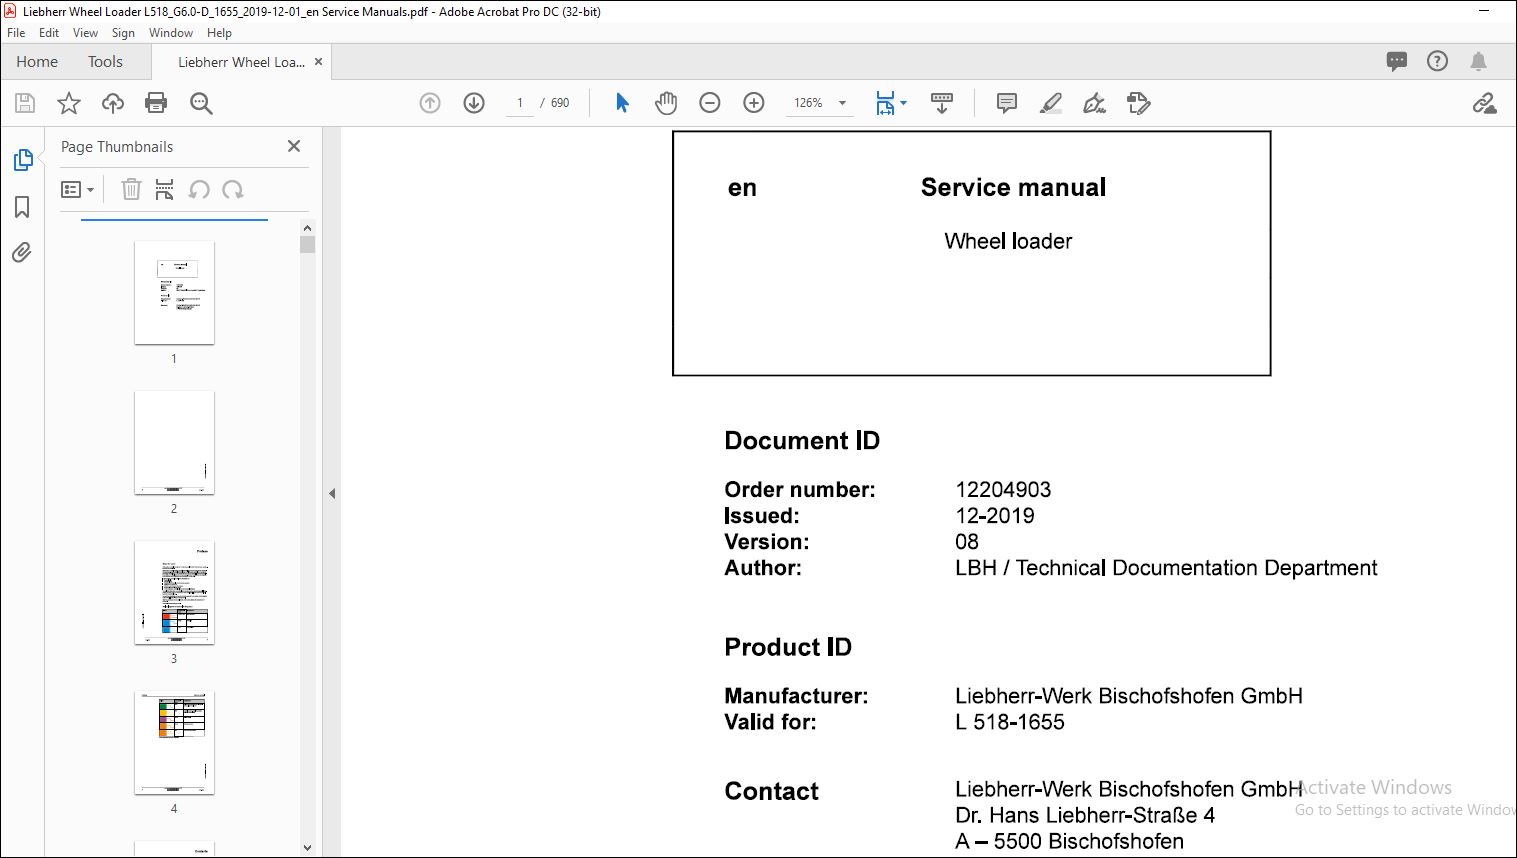Click the Save file icon
This screenshot has width=1517, height=858.
(x=25, y=103)
